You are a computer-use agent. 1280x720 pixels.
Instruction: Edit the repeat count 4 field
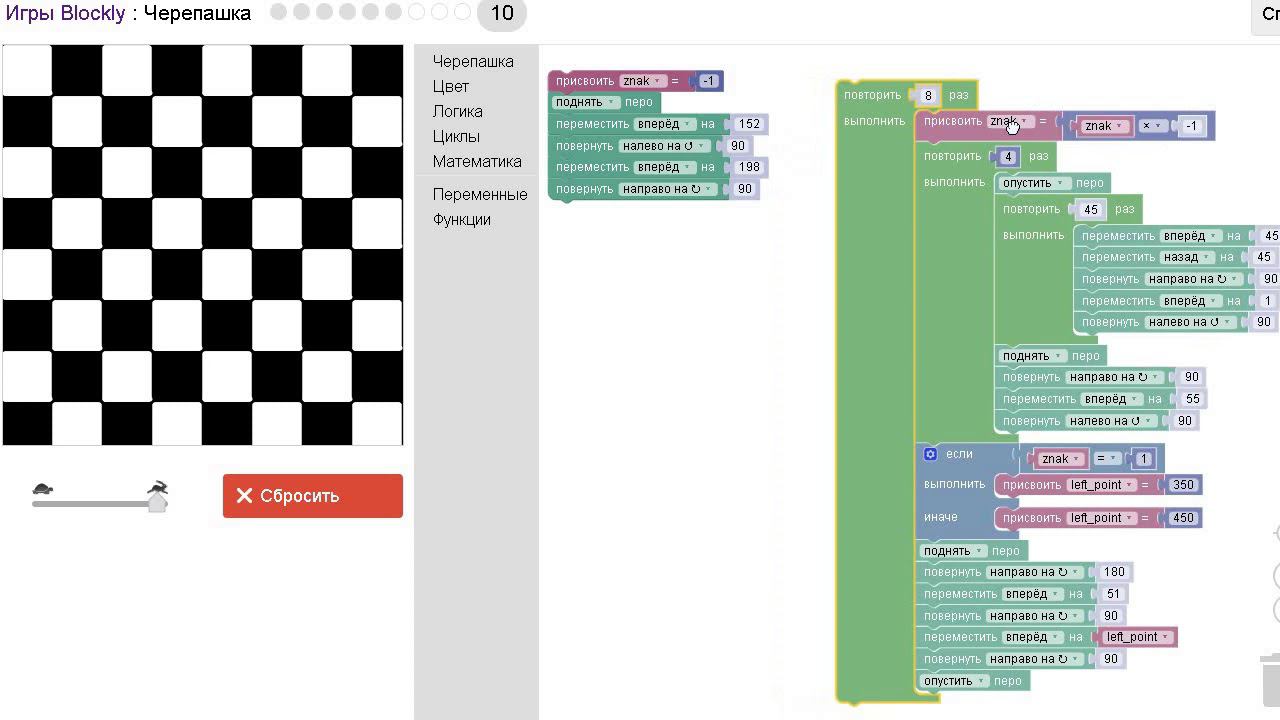click(x=1008, y=157)
